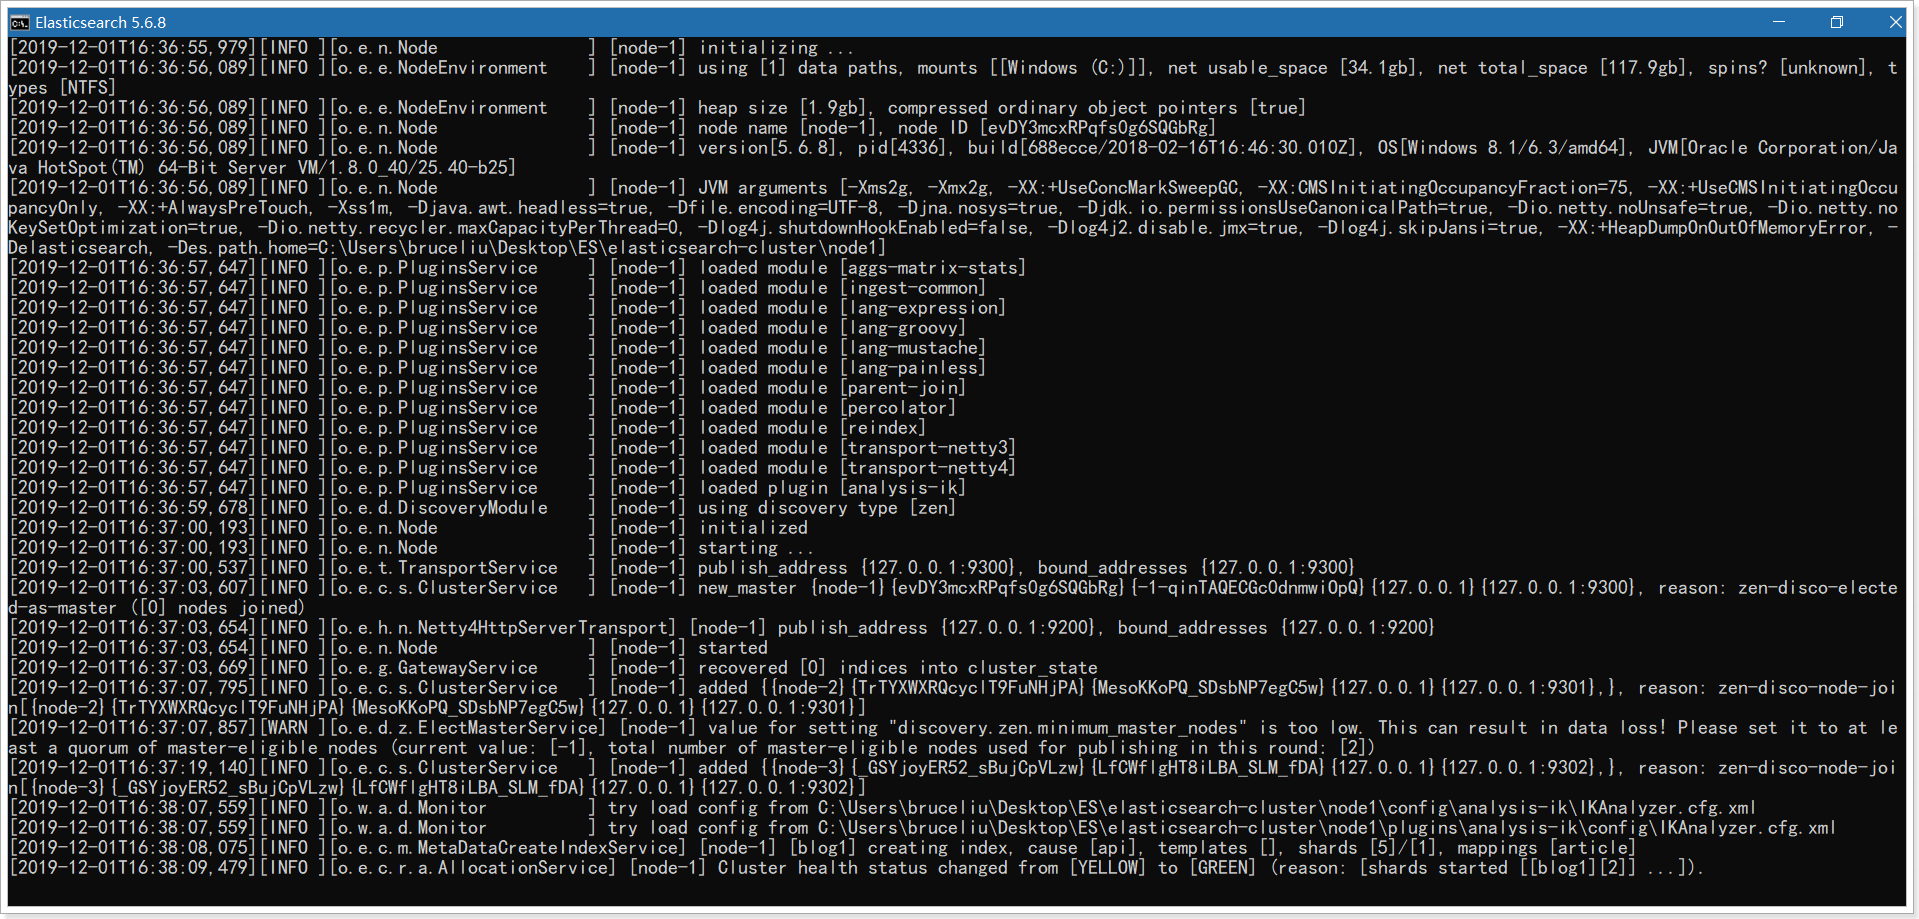Click the "[transport-netty4]" module name
Image resolution: width=1919 pixels, height=919 pixels.
(927, 468)
